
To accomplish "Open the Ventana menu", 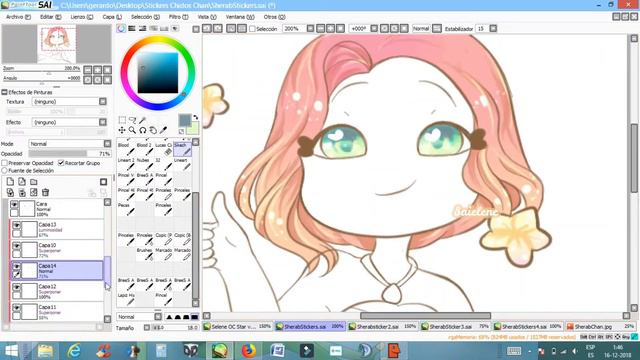I will click(x=240, y=17).
